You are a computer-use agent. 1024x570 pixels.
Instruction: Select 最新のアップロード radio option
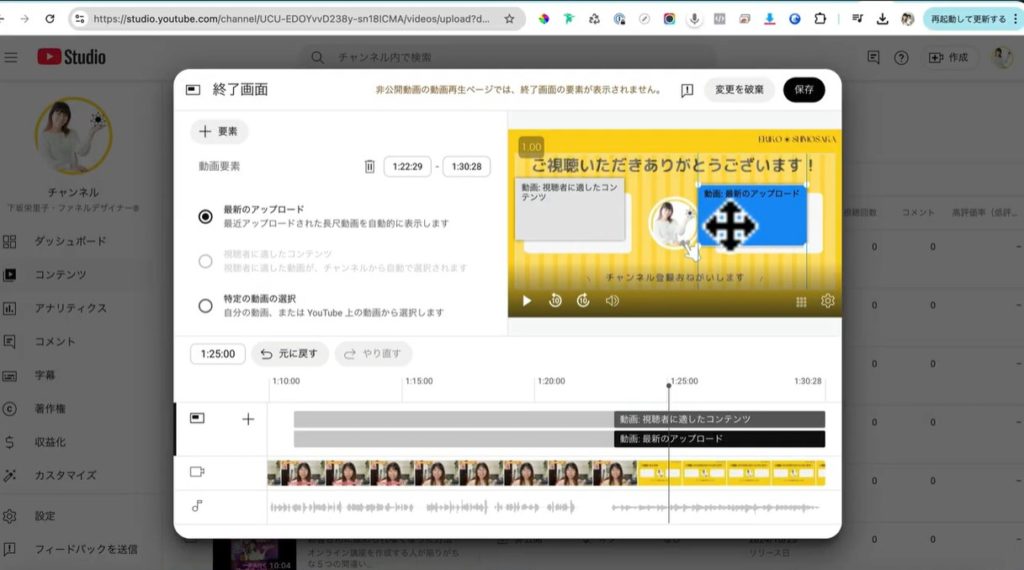pos(205,216)
